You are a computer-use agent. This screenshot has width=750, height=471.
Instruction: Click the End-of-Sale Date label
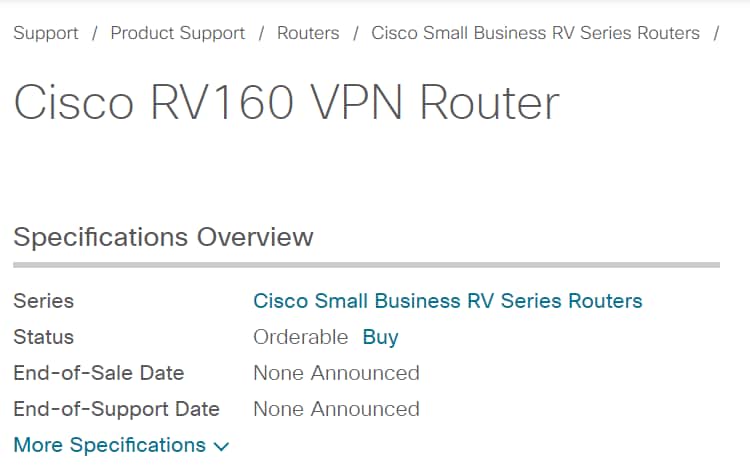[99, 373]
